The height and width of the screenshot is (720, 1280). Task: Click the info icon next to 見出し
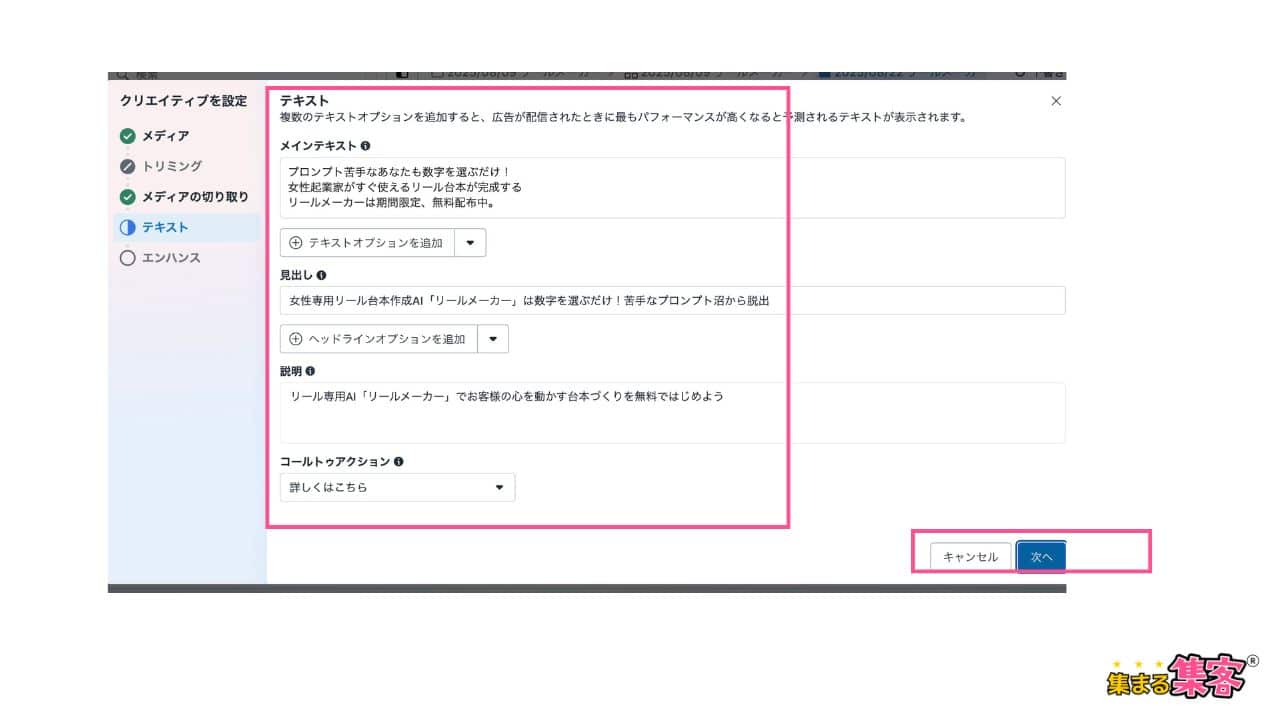[321, 275]
